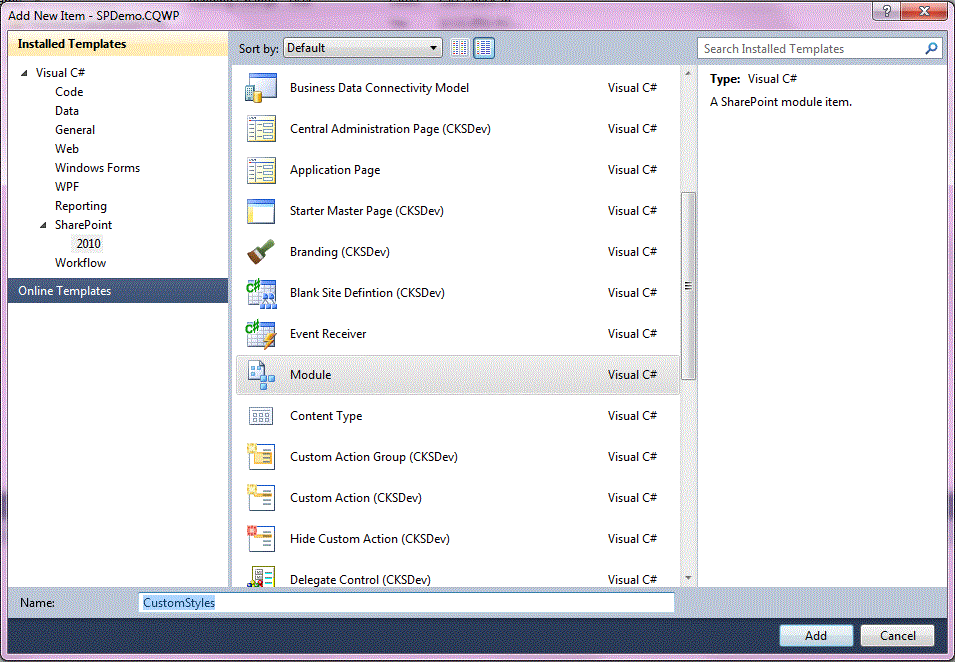Click the template list scrollbar thumb
The width and height of the screenshot is (955, 662).
click(688, 286)
